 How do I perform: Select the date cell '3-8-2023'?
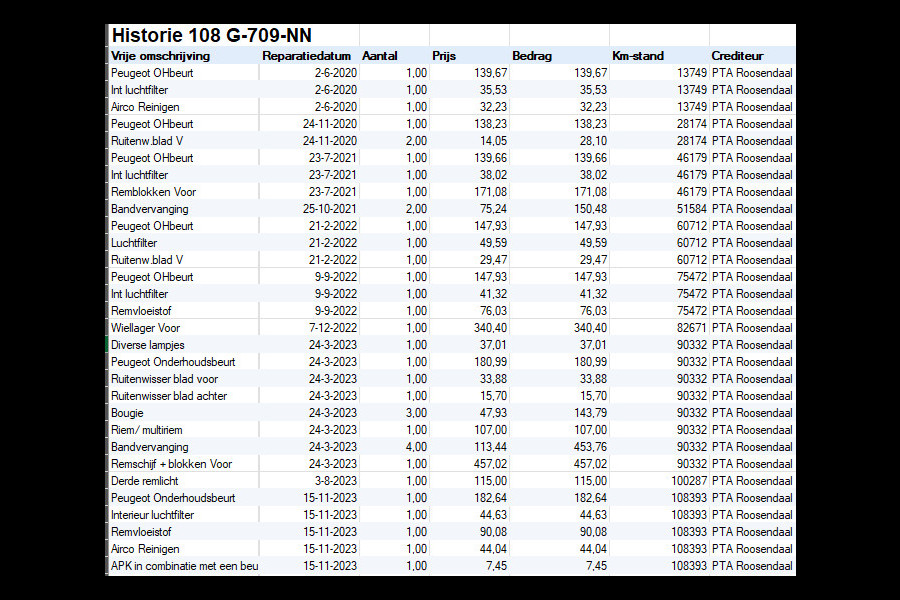coord(336,481)
